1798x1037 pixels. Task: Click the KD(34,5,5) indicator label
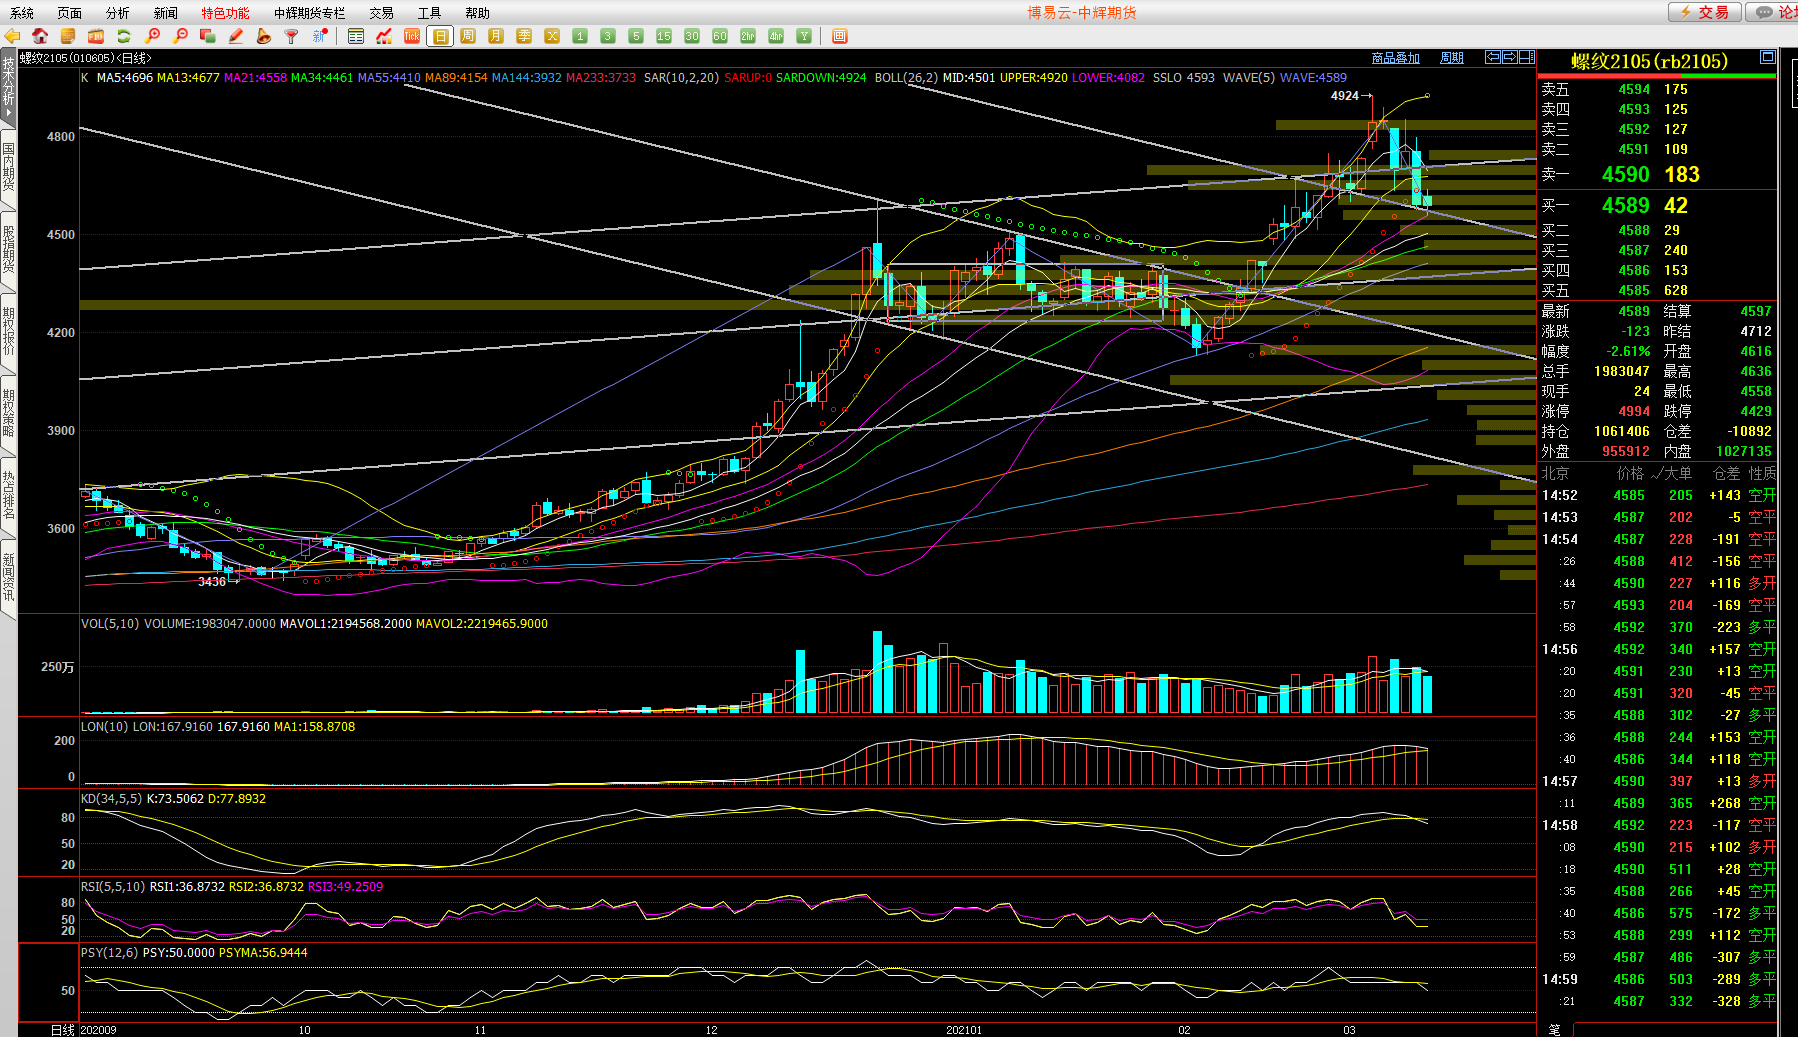click(112, 799)
